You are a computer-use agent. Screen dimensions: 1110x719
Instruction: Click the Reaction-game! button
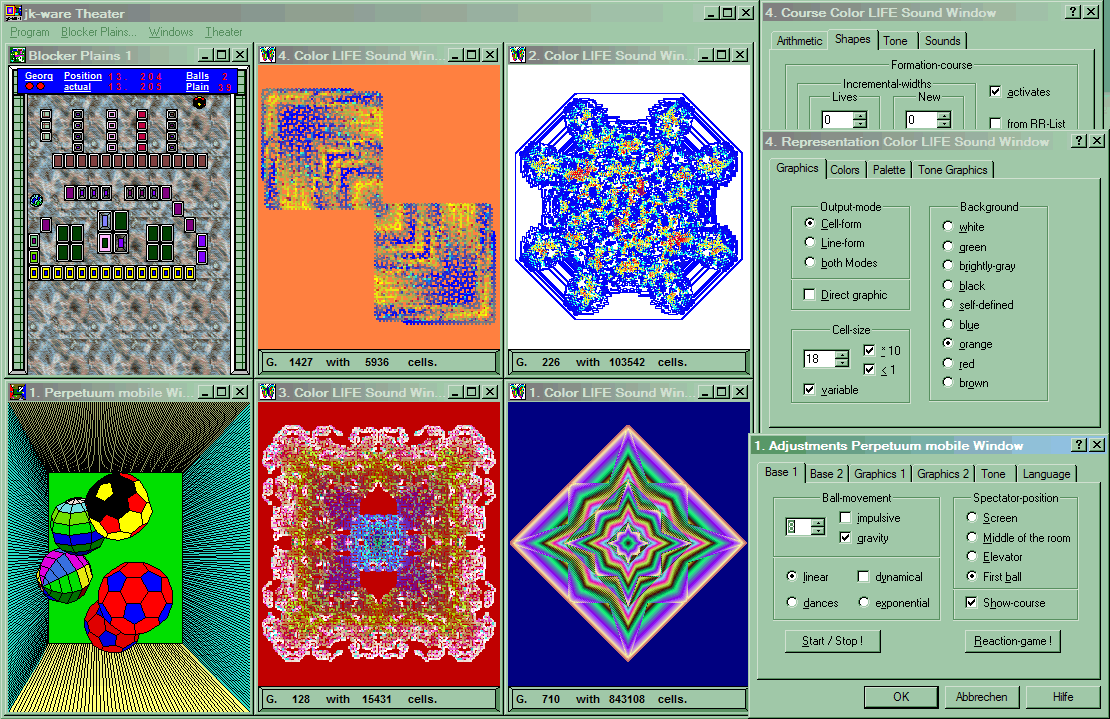point(1013,641)
